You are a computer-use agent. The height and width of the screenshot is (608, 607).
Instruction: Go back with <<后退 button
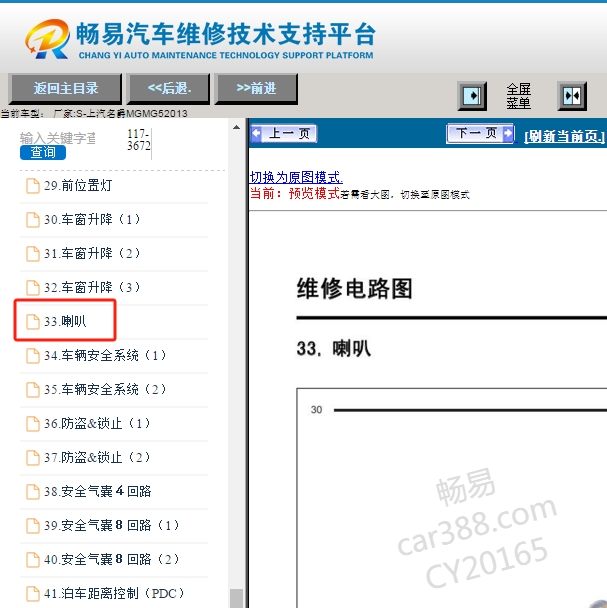(169, 89)
